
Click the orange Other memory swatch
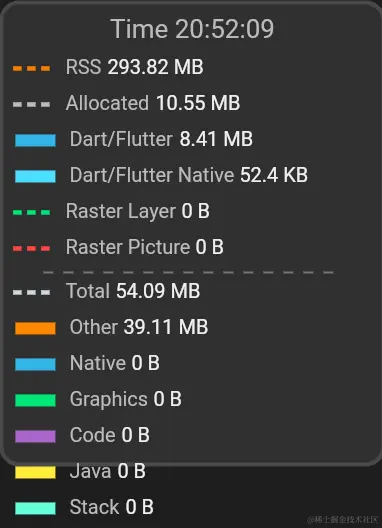point(35,328)
